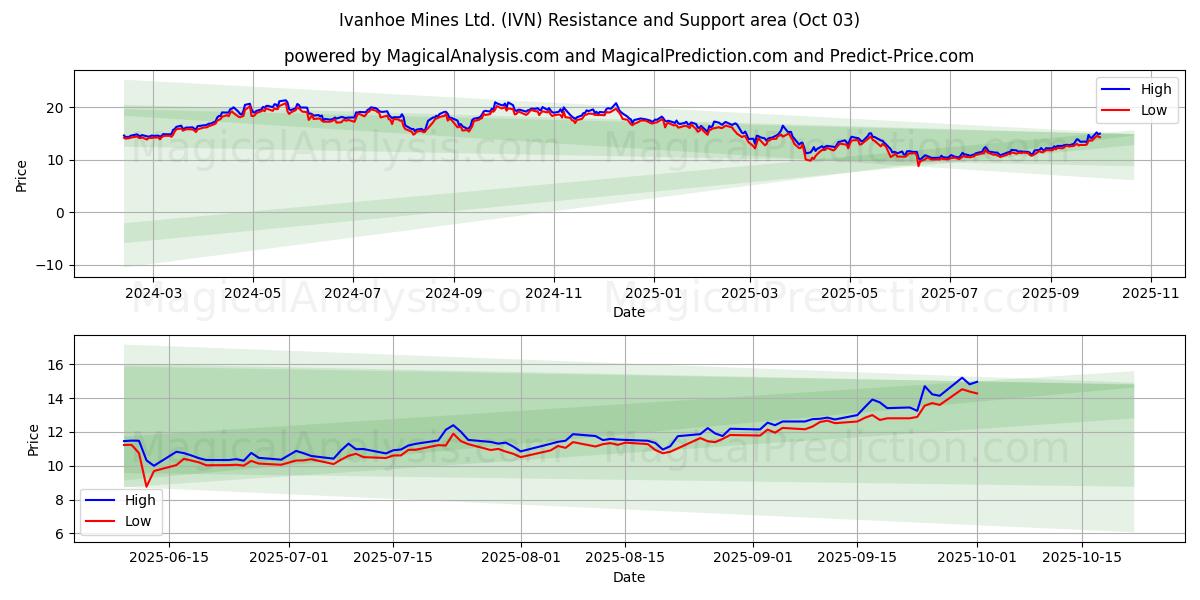
Task: Select the 2025-08-15 date tick label
Action: tap(625, 558)
